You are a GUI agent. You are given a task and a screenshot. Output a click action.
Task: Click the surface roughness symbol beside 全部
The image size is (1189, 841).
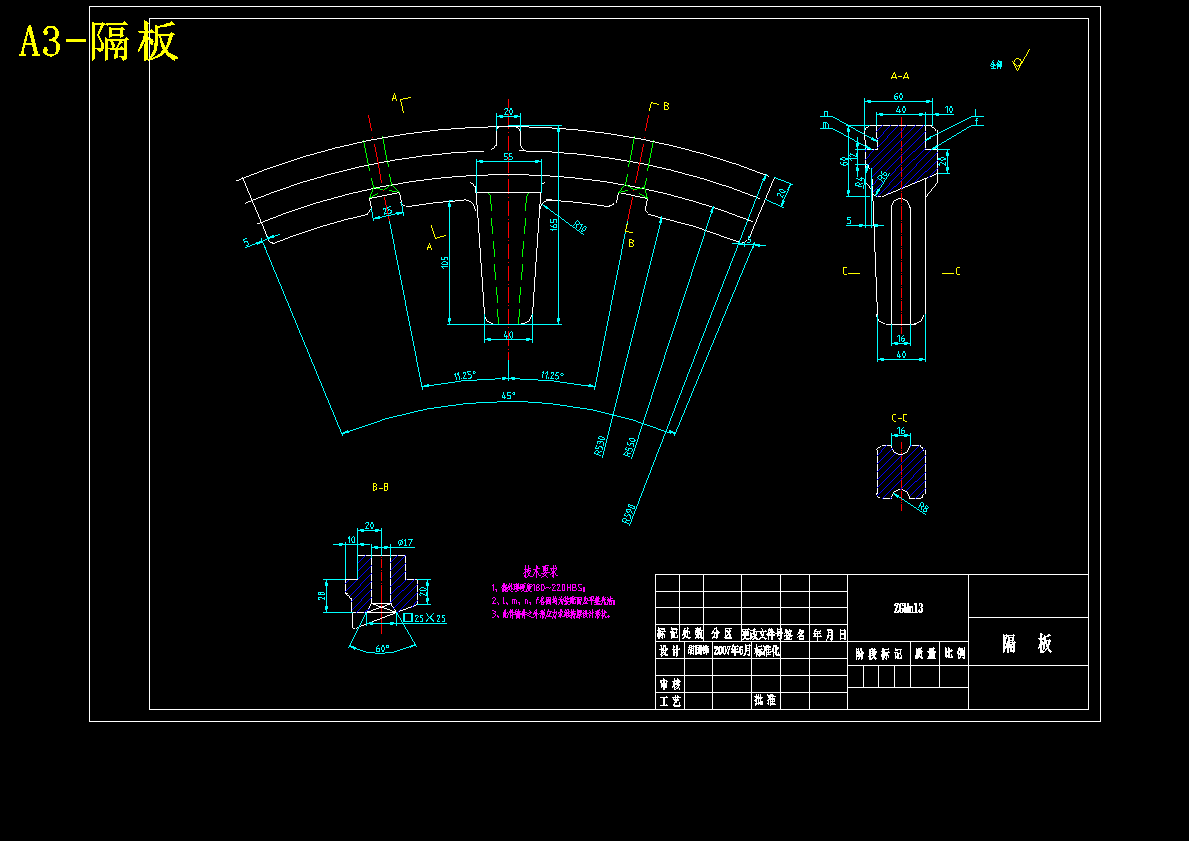pyautogui.click(x=1021, y=60)
